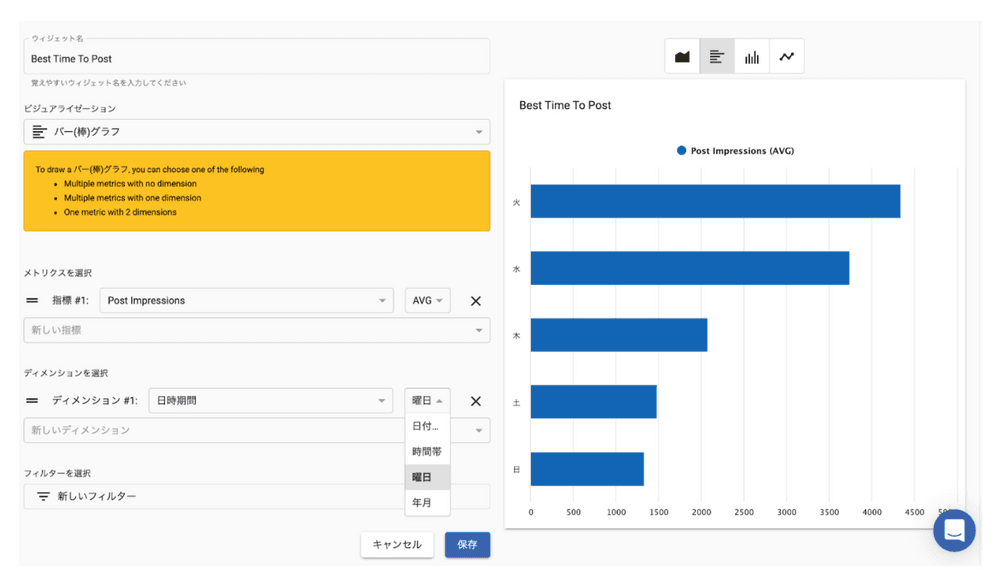Click the キャンセル button

397,545
